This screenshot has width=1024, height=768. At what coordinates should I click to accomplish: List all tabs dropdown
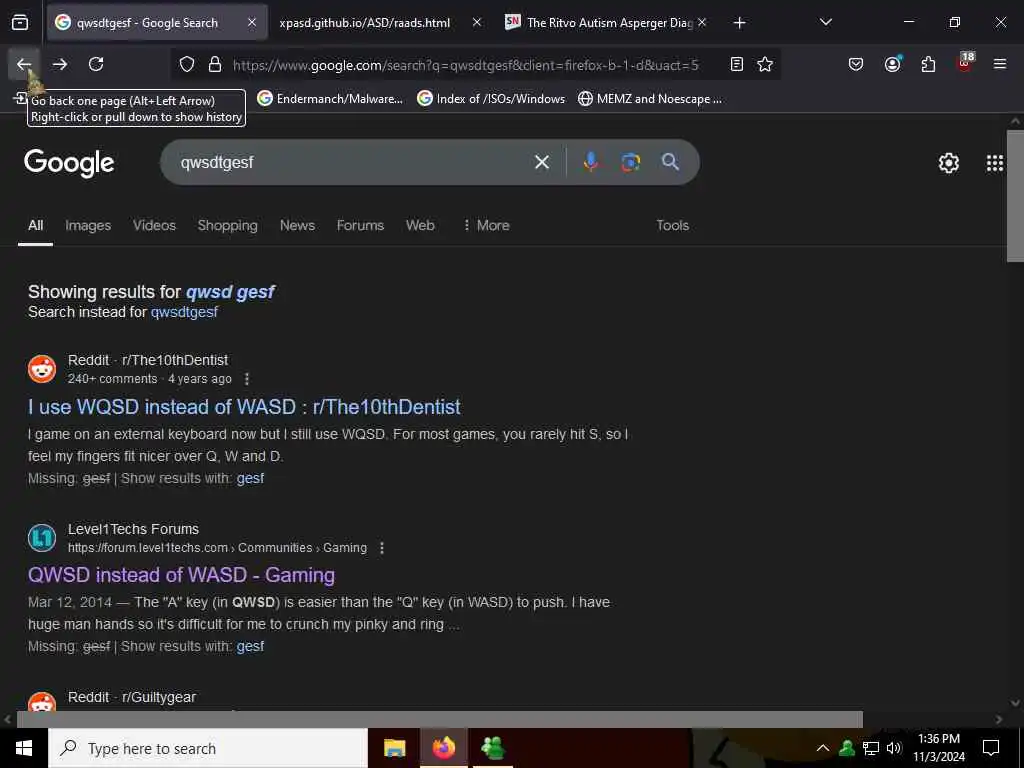pyautogui.click(x=825, y=23)
